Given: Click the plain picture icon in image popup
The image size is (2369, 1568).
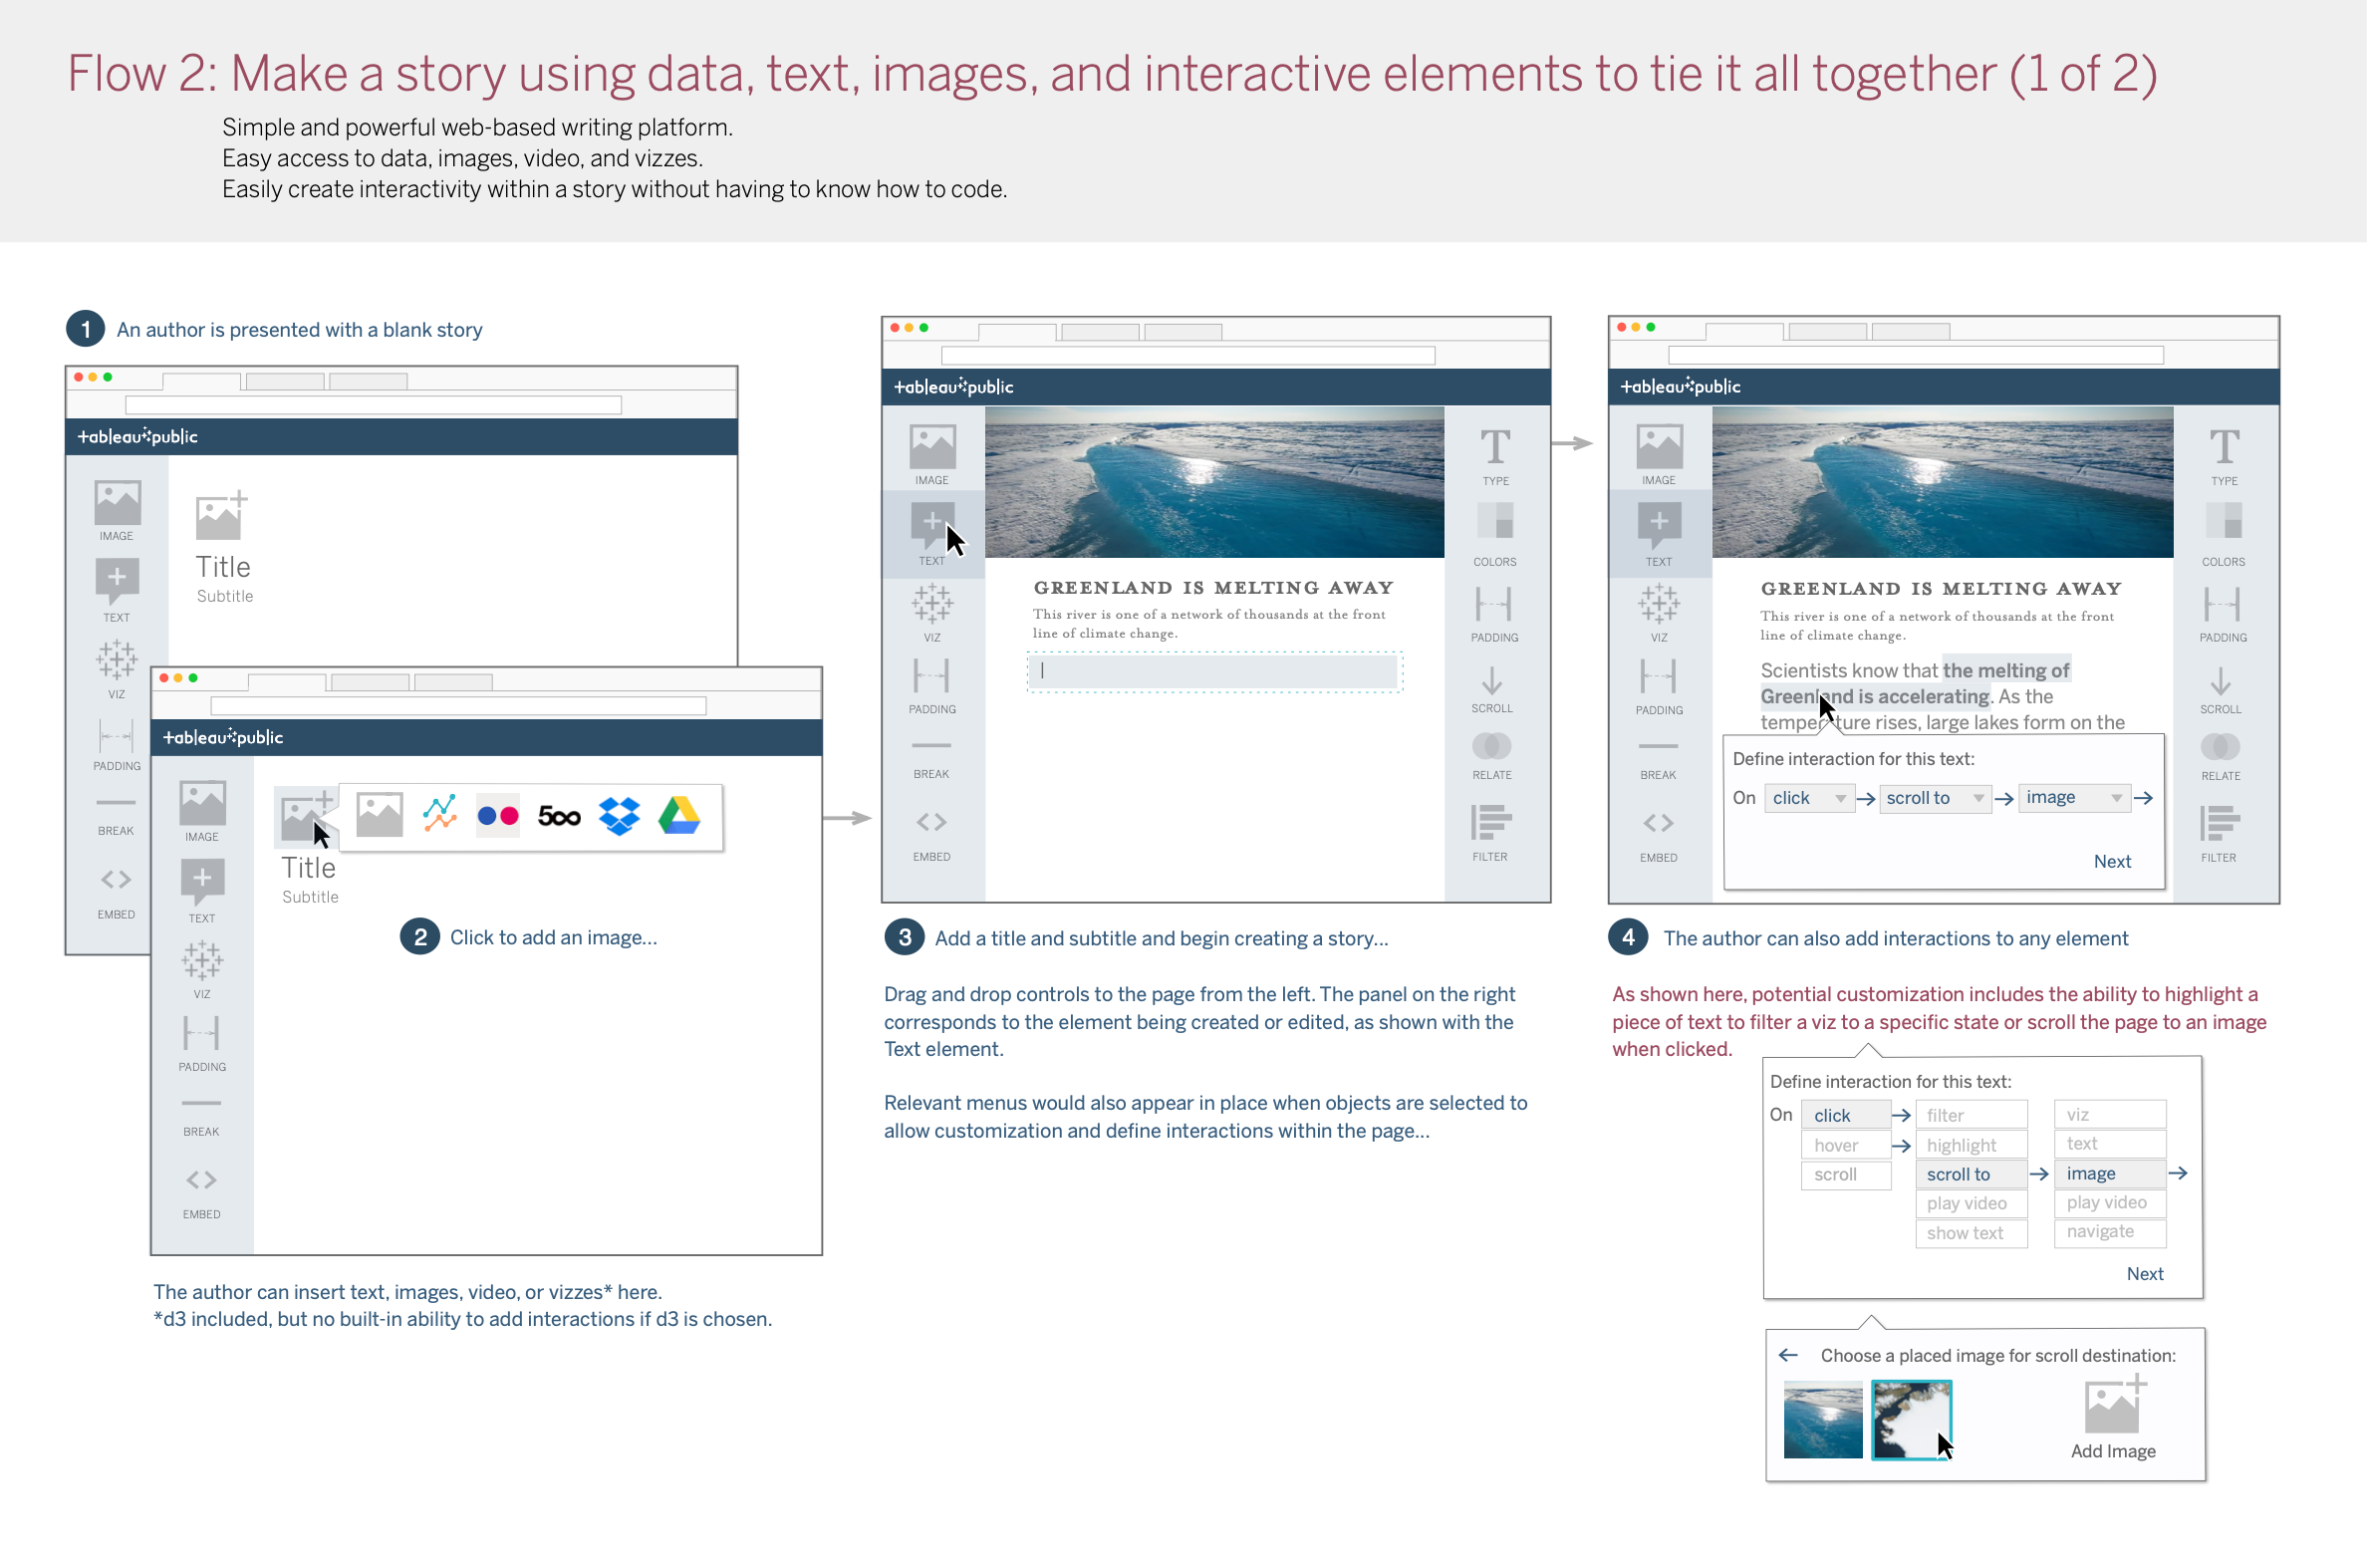Looking at the screenshot, I should [x=380, y=815].
